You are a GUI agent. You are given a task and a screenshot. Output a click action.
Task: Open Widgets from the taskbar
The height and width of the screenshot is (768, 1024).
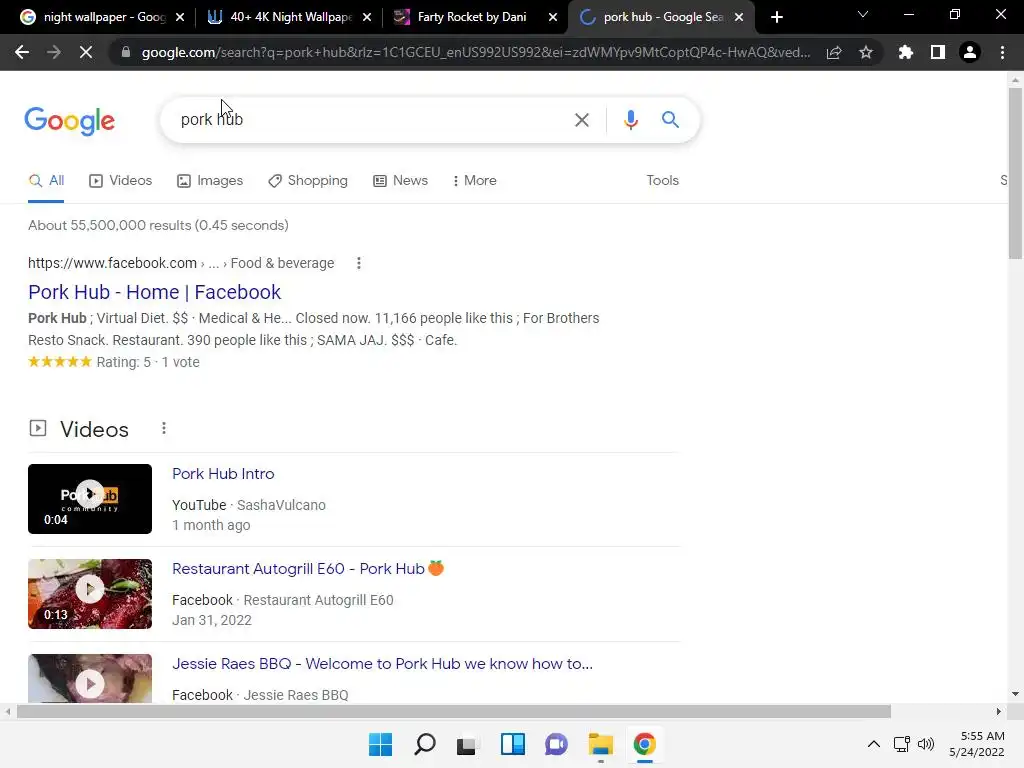(513, 744)
